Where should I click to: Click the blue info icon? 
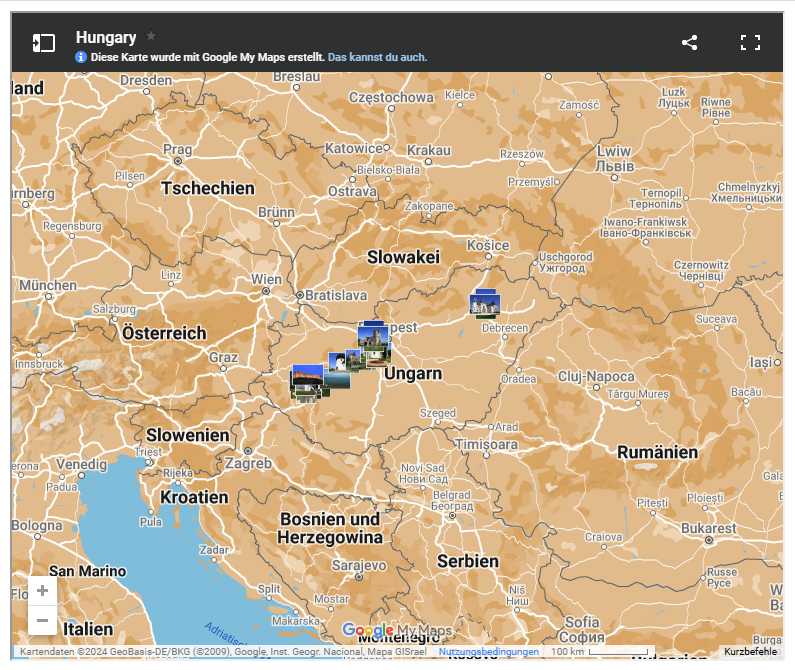[81, 58]
